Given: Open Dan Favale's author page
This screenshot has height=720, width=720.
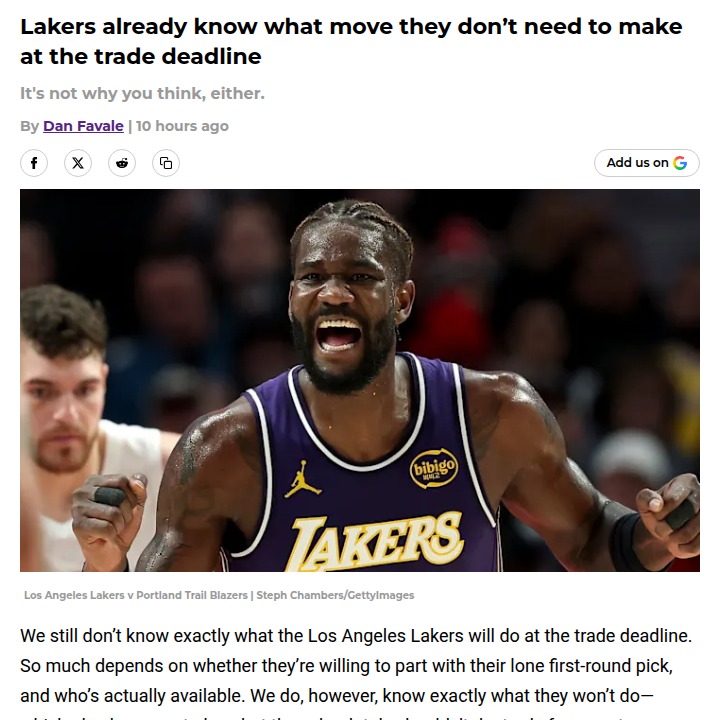Looking at the screenshot, I should [83, 126].
